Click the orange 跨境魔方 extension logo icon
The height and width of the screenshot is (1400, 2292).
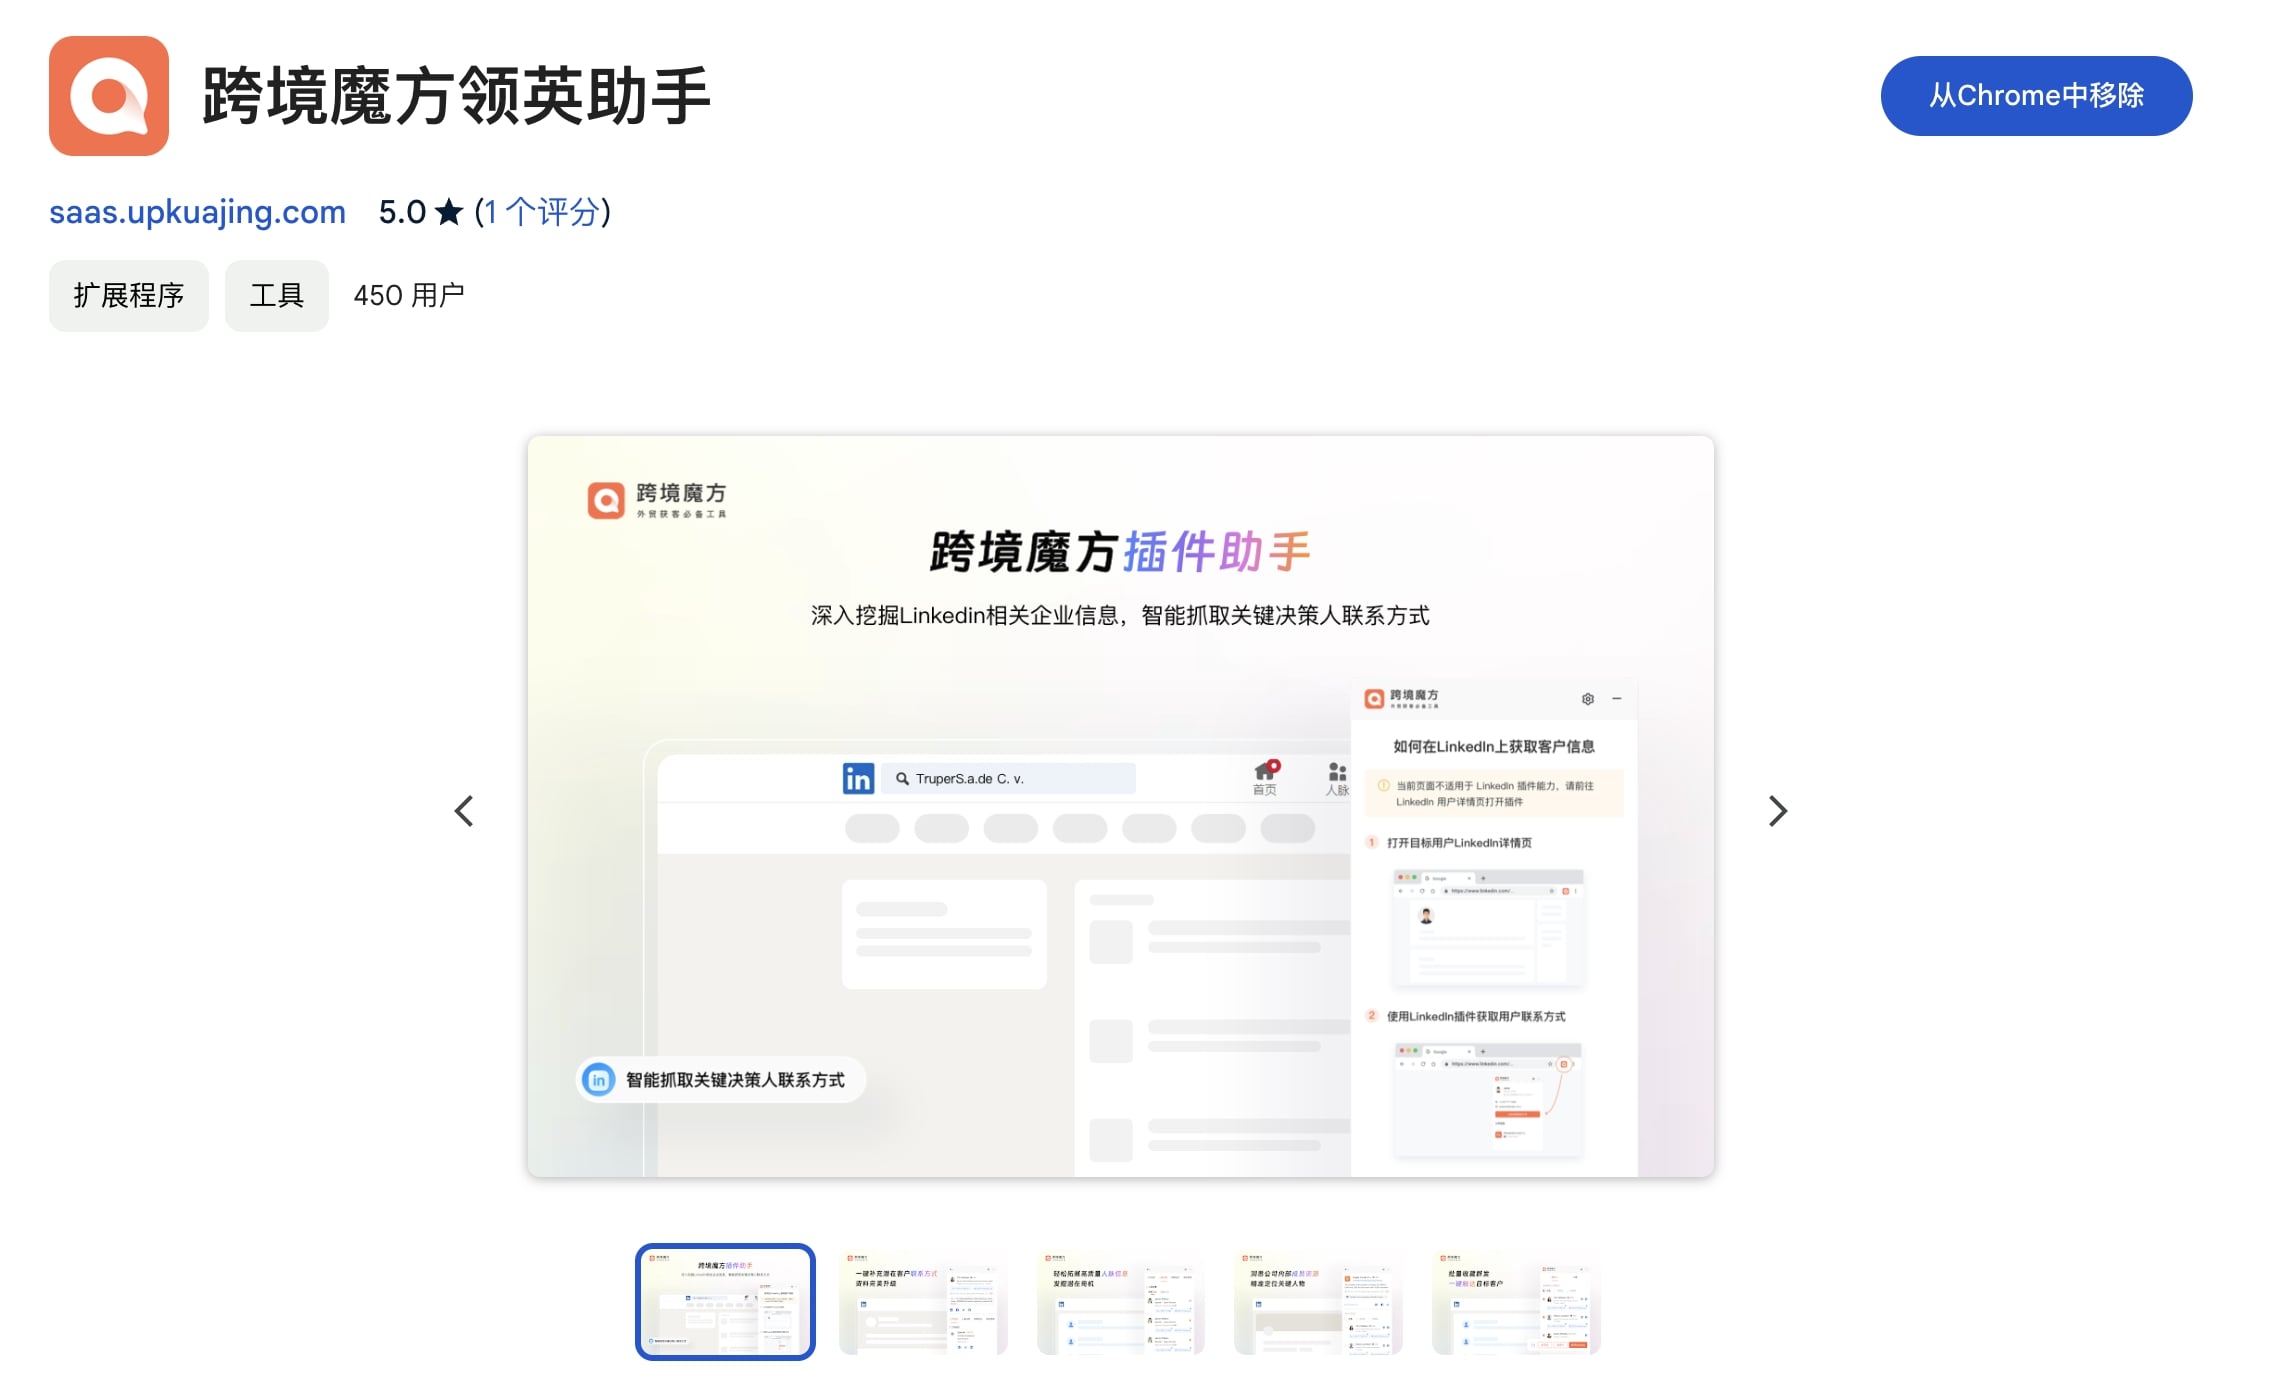pyautogui.click(x=110, y=96)
